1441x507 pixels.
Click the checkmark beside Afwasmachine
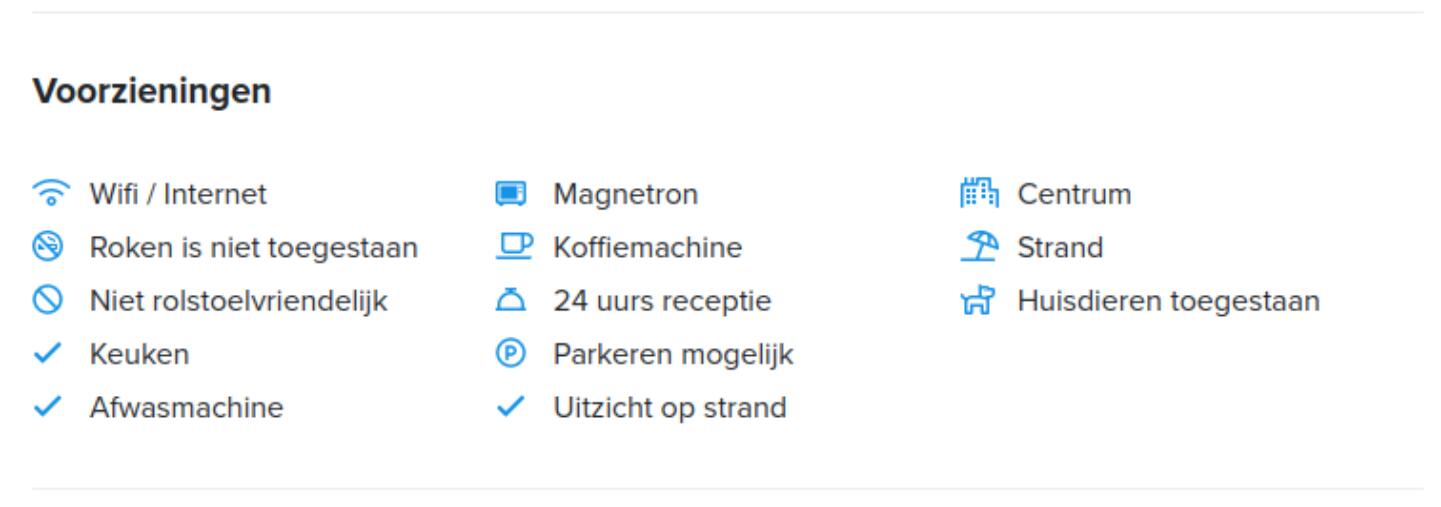pyautogui.click(x=47, y=408)
